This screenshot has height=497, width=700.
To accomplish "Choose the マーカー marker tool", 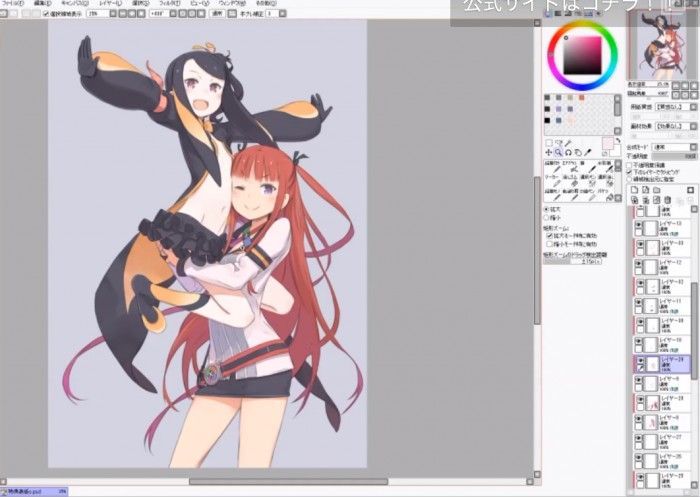I will 553,181.
